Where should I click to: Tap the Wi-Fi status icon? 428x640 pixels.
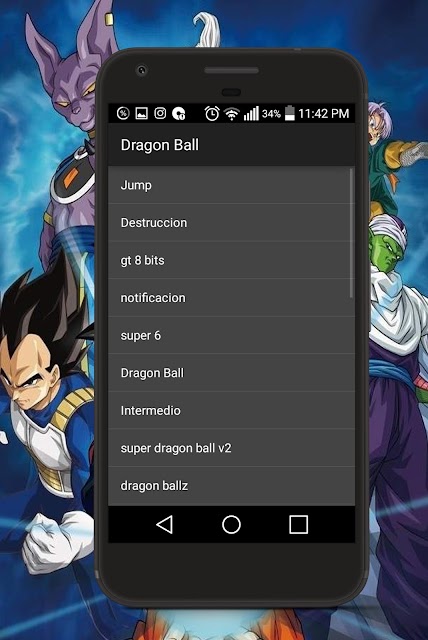click(x=231, y=114)
